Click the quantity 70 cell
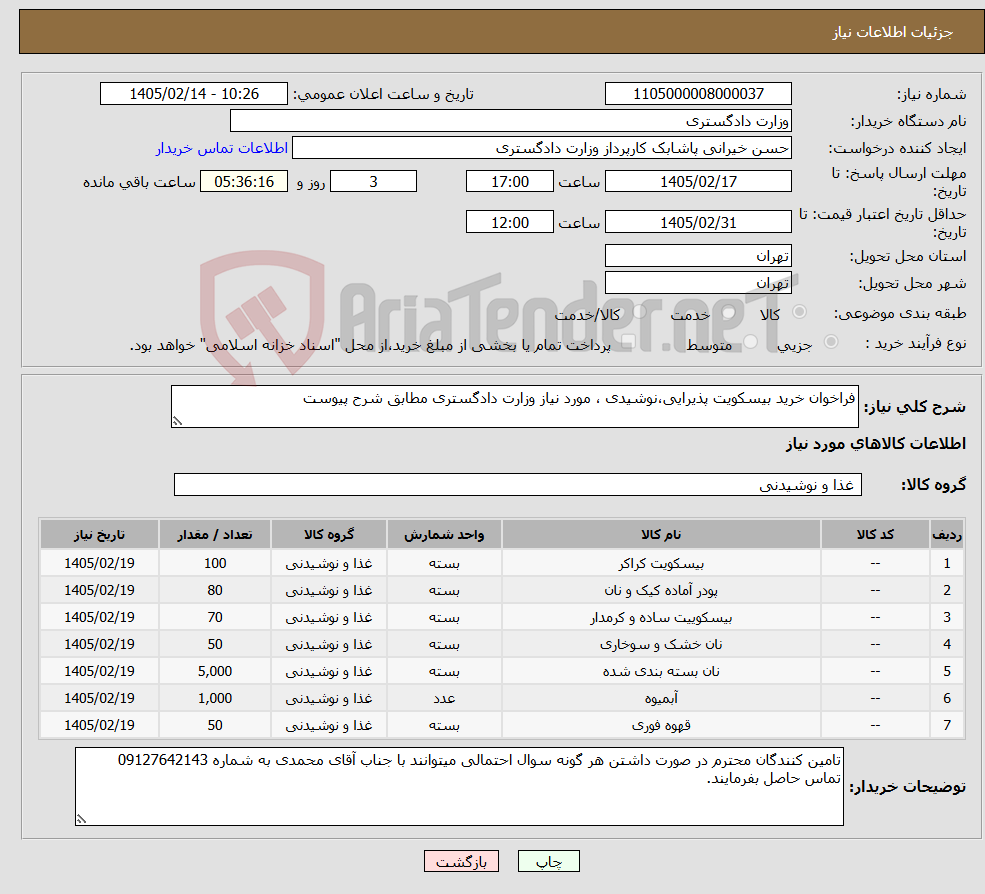This screenshot has width=985, height=894. pos(215,618)
